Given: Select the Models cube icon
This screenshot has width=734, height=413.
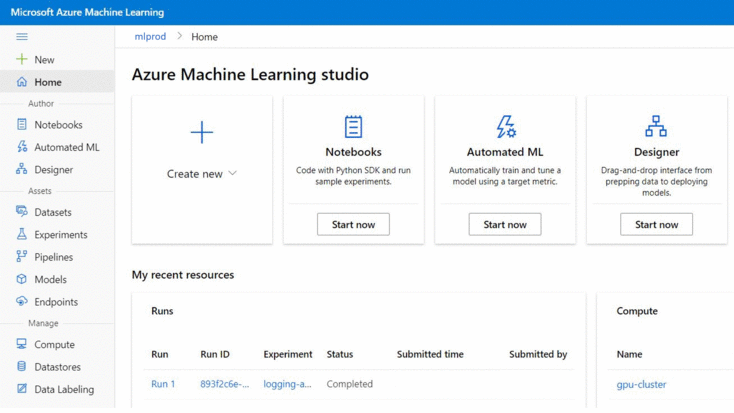Looking at the screenshot, I should coord(22,280).
